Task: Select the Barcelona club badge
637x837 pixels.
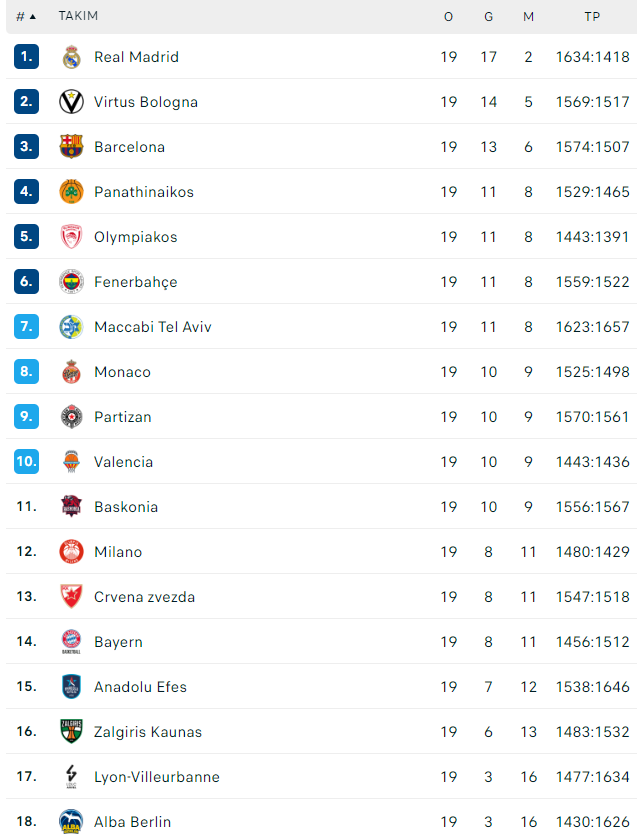Action: 71,147
